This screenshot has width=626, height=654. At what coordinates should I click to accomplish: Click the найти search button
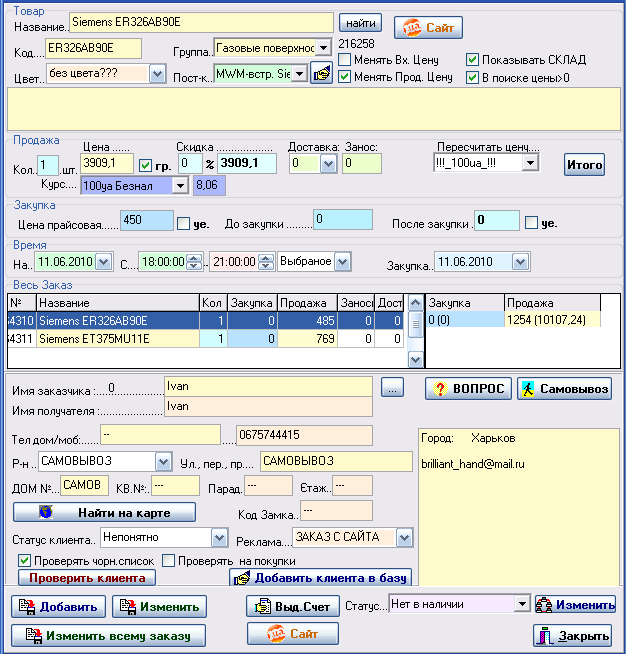coord(361,22)
